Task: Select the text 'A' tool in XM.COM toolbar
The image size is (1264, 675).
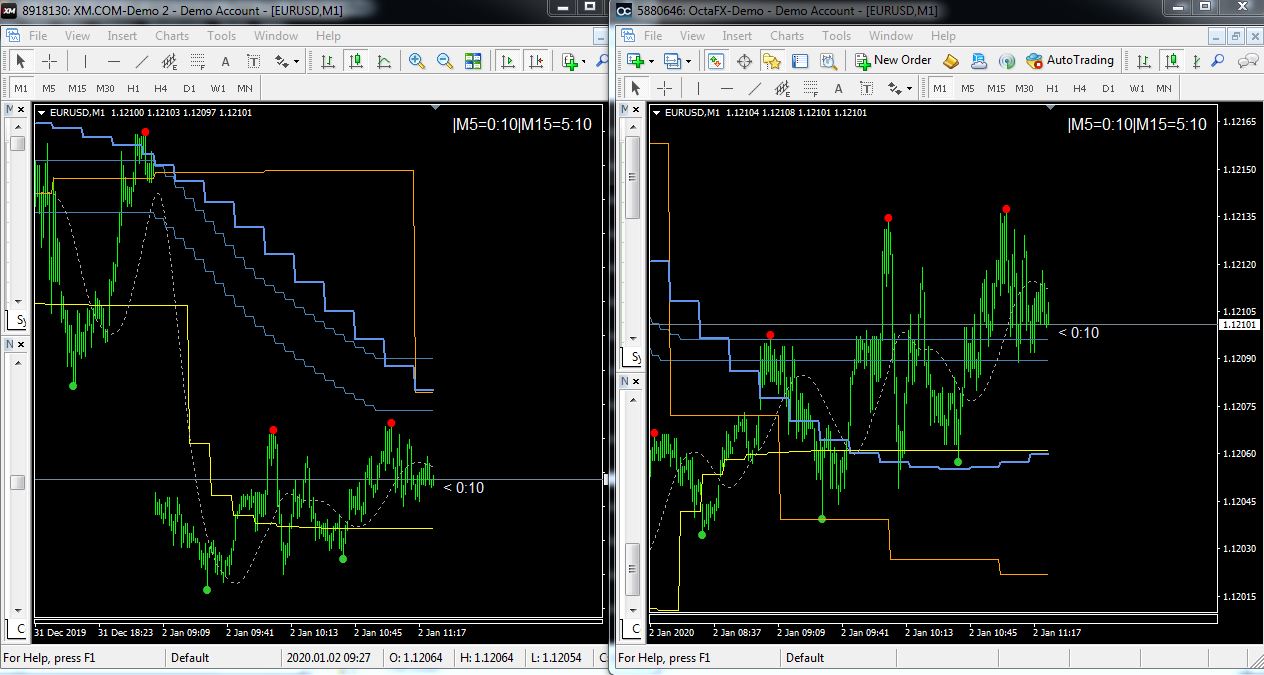Action: coord(226,61)
